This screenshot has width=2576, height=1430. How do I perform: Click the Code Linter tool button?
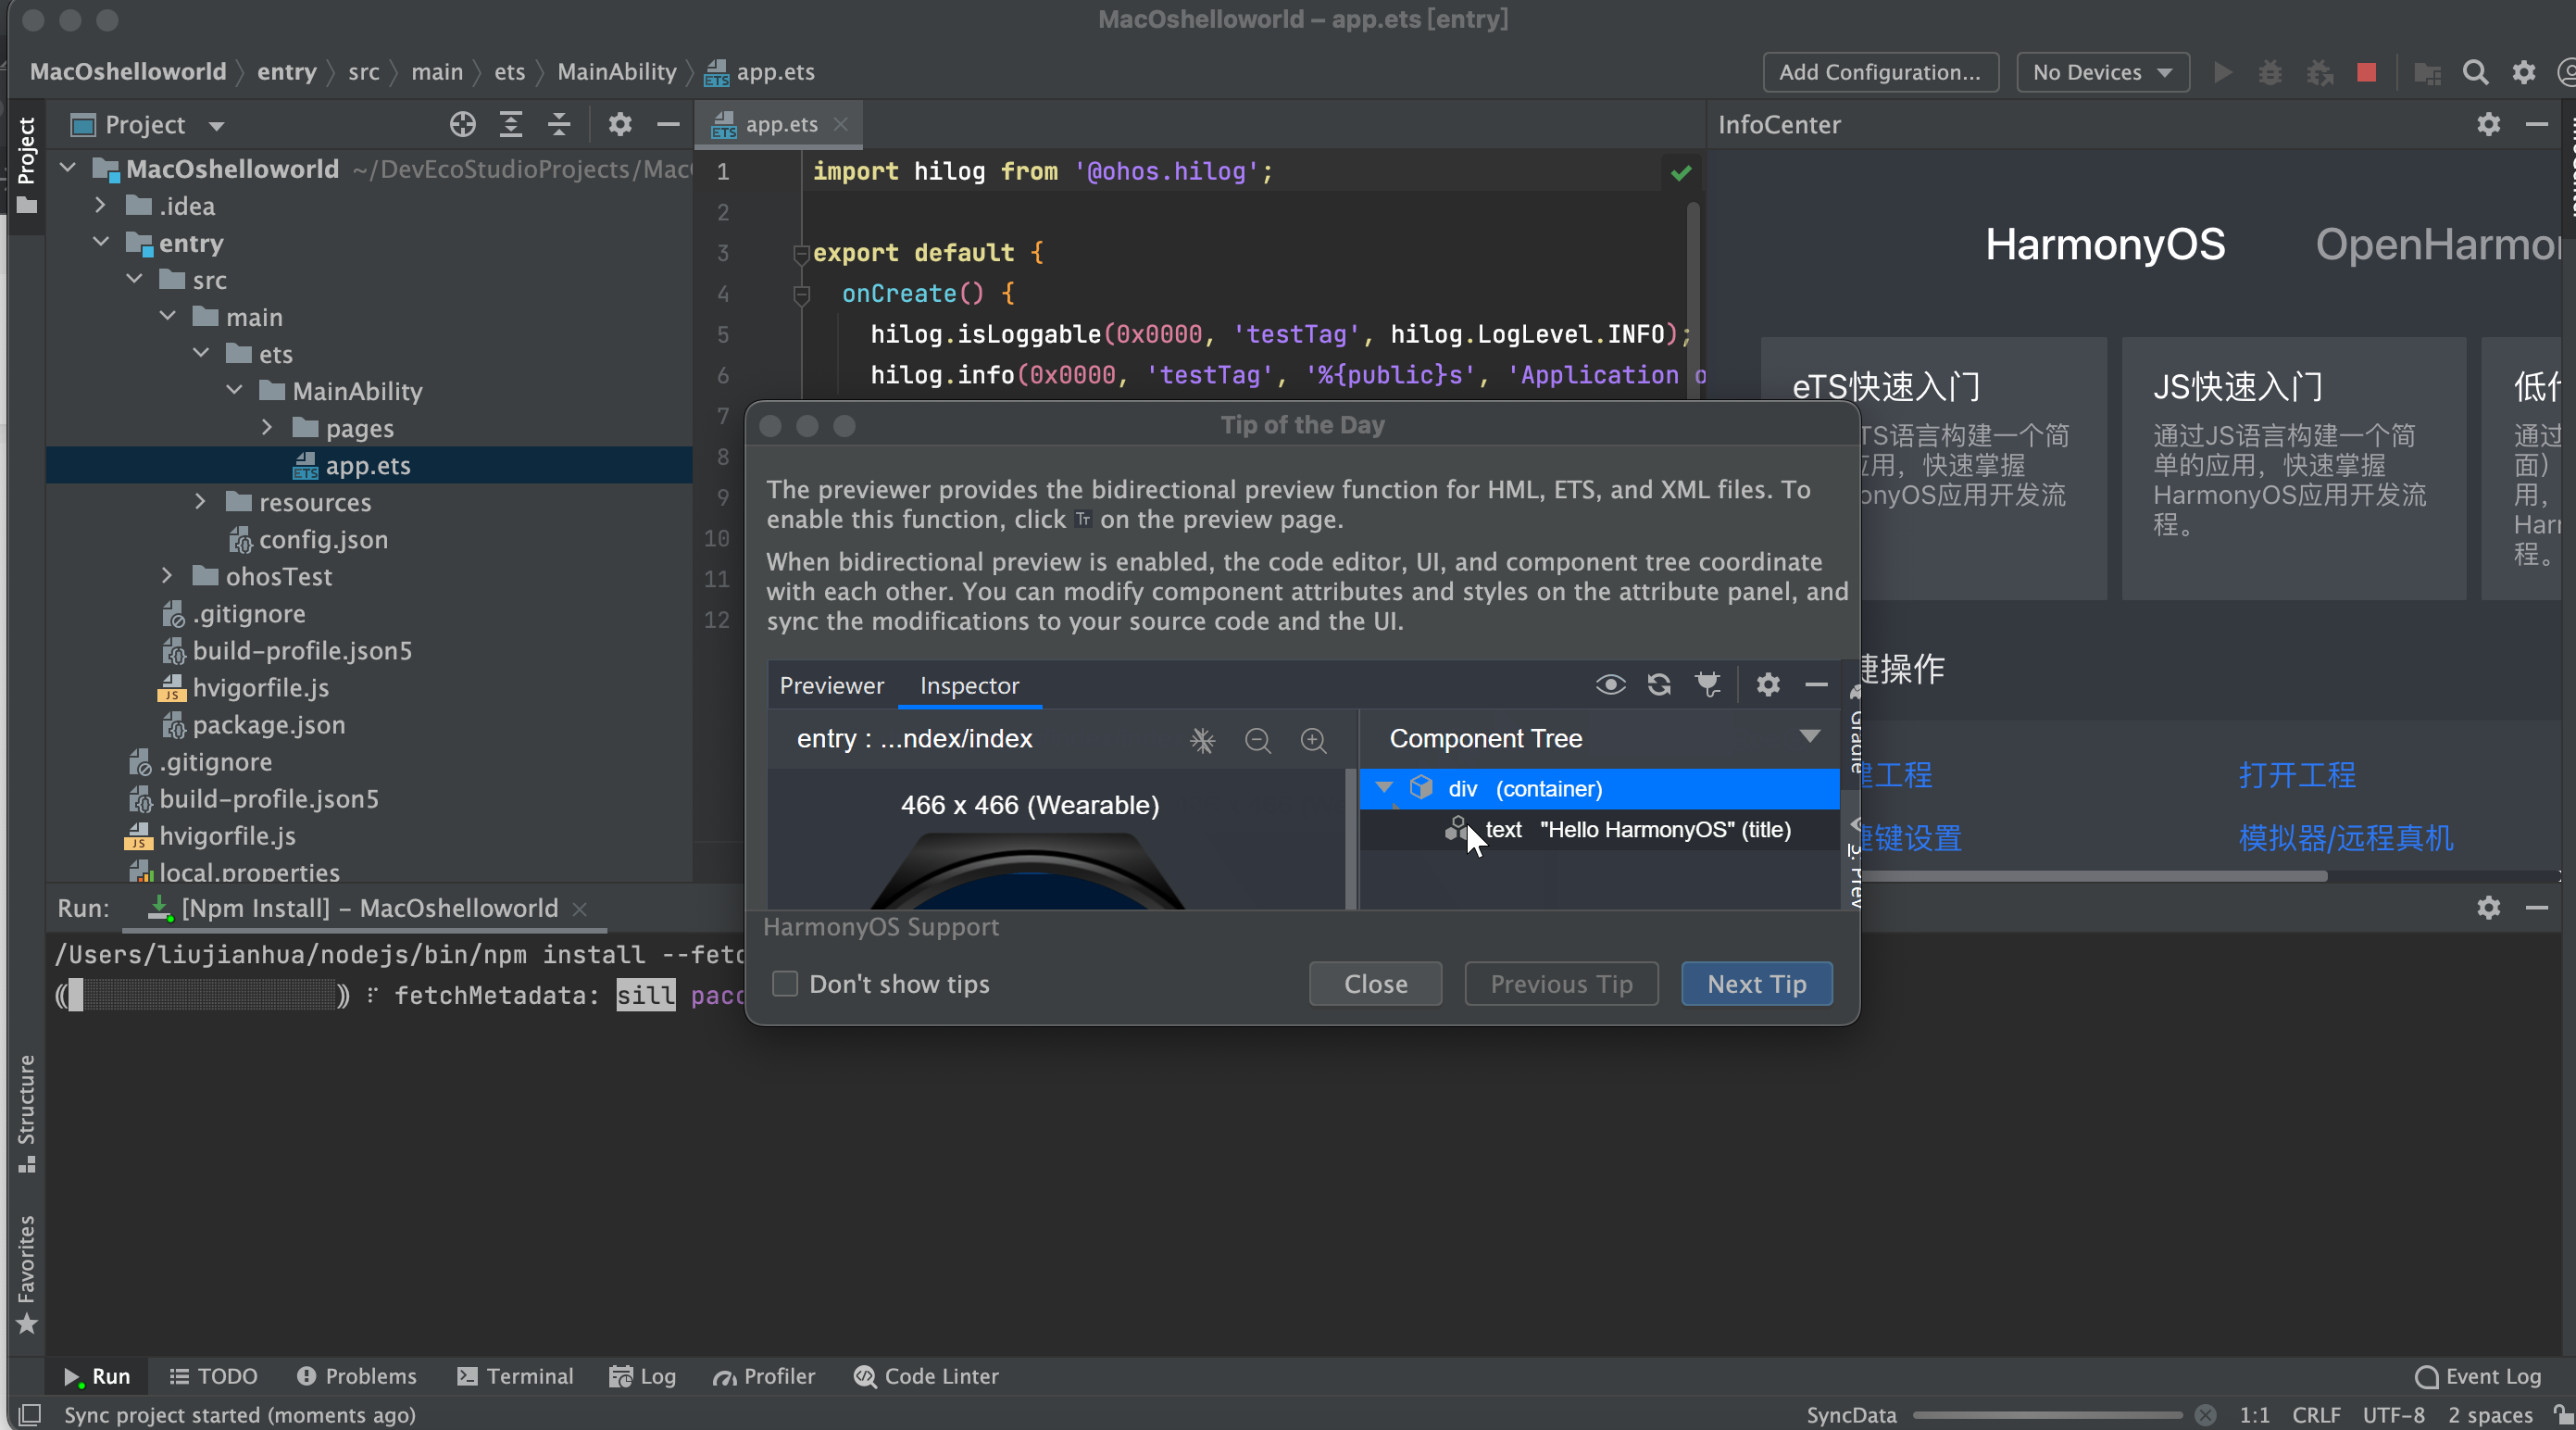[926, 1376]
